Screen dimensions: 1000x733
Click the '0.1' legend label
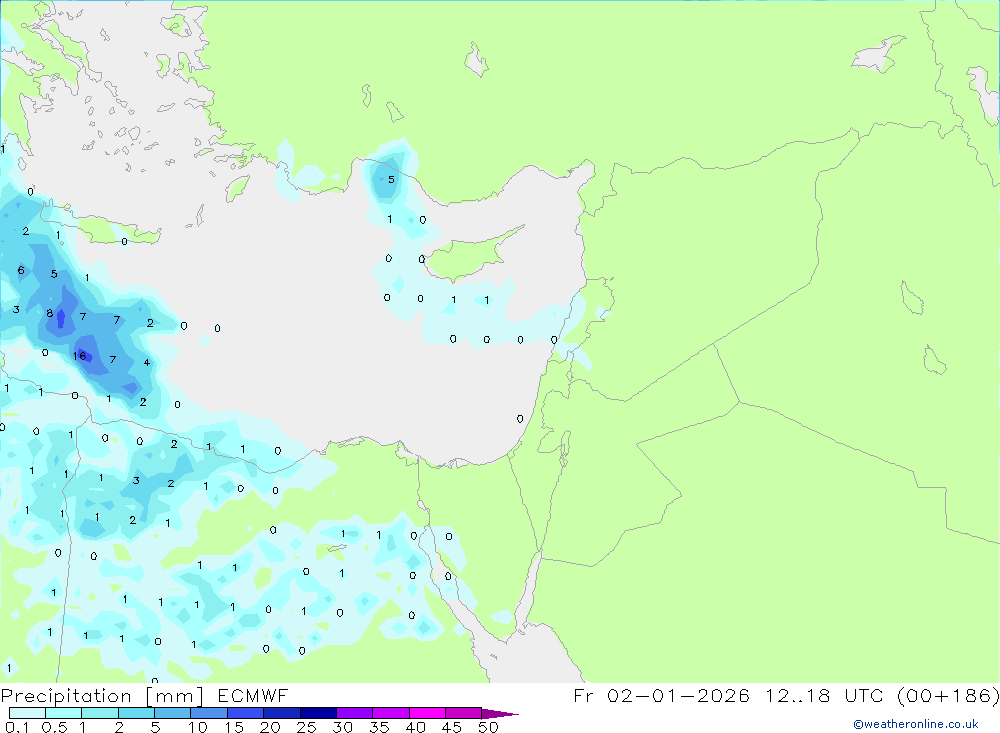coord(17,727)
